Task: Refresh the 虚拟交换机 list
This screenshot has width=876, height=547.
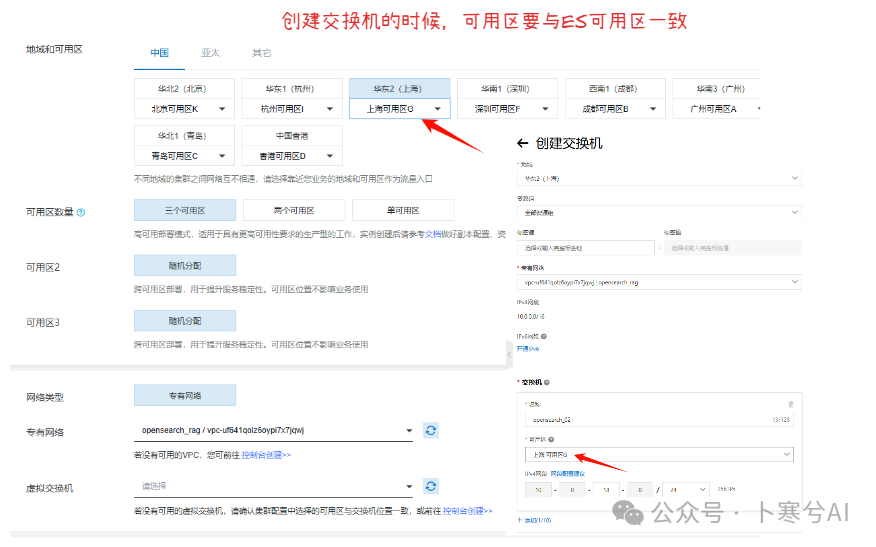Action: pyautogui.click(x=431, y=486)
